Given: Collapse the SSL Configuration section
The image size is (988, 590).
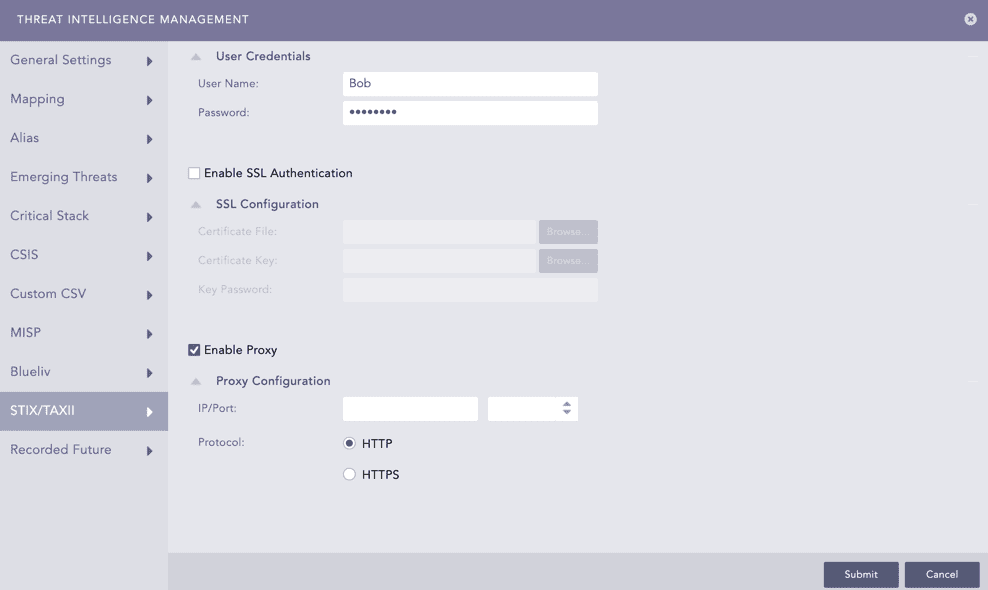Looking at the screenshot, I should point(196,204).
